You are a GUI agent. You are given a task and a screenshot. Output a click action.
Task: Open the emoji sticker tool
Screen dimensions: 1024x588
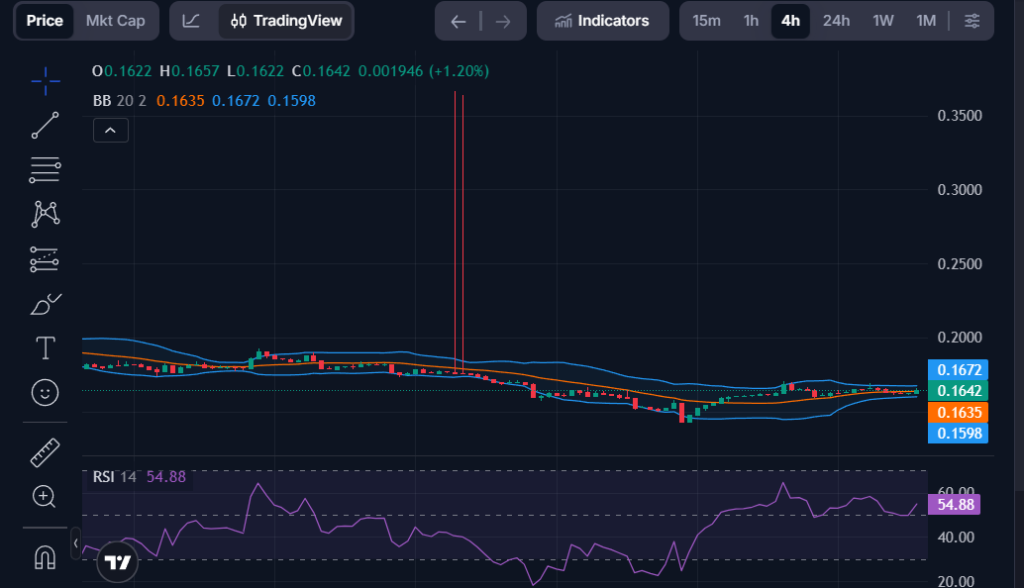point(44,393)
